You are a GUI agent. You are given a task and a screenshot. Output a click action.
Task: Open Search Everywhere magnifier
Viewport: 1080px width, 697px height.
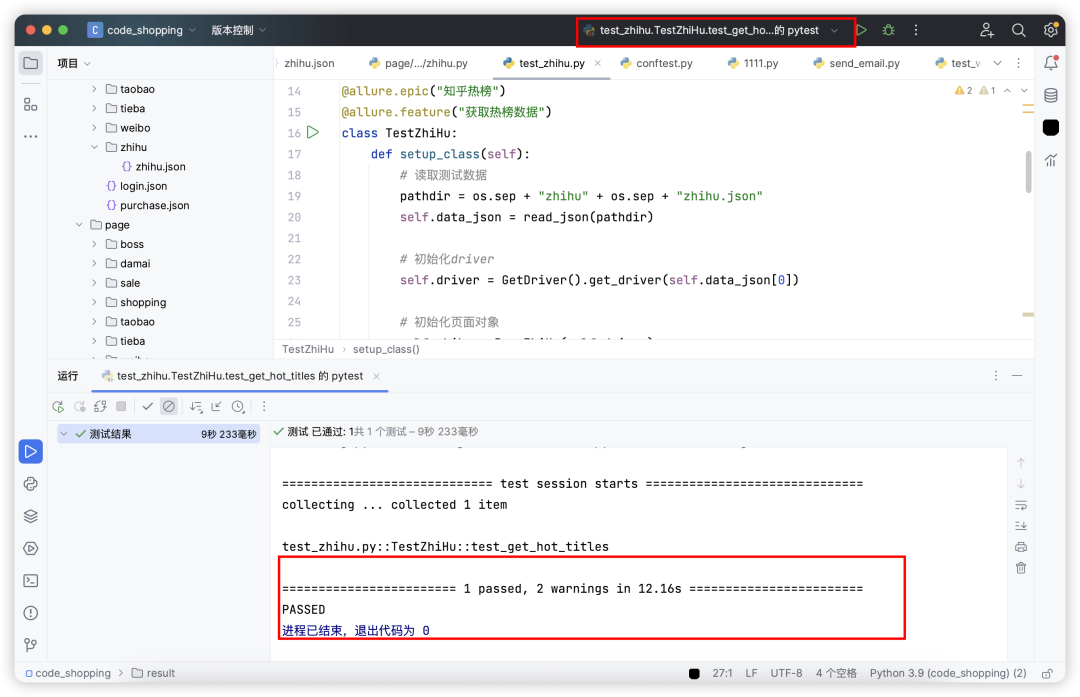pos(1018,30)
